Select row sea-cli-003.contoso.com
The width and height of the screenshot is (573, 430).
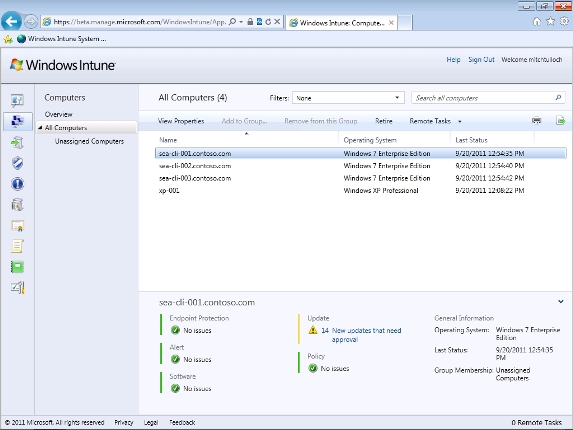(x=361, y=178)
